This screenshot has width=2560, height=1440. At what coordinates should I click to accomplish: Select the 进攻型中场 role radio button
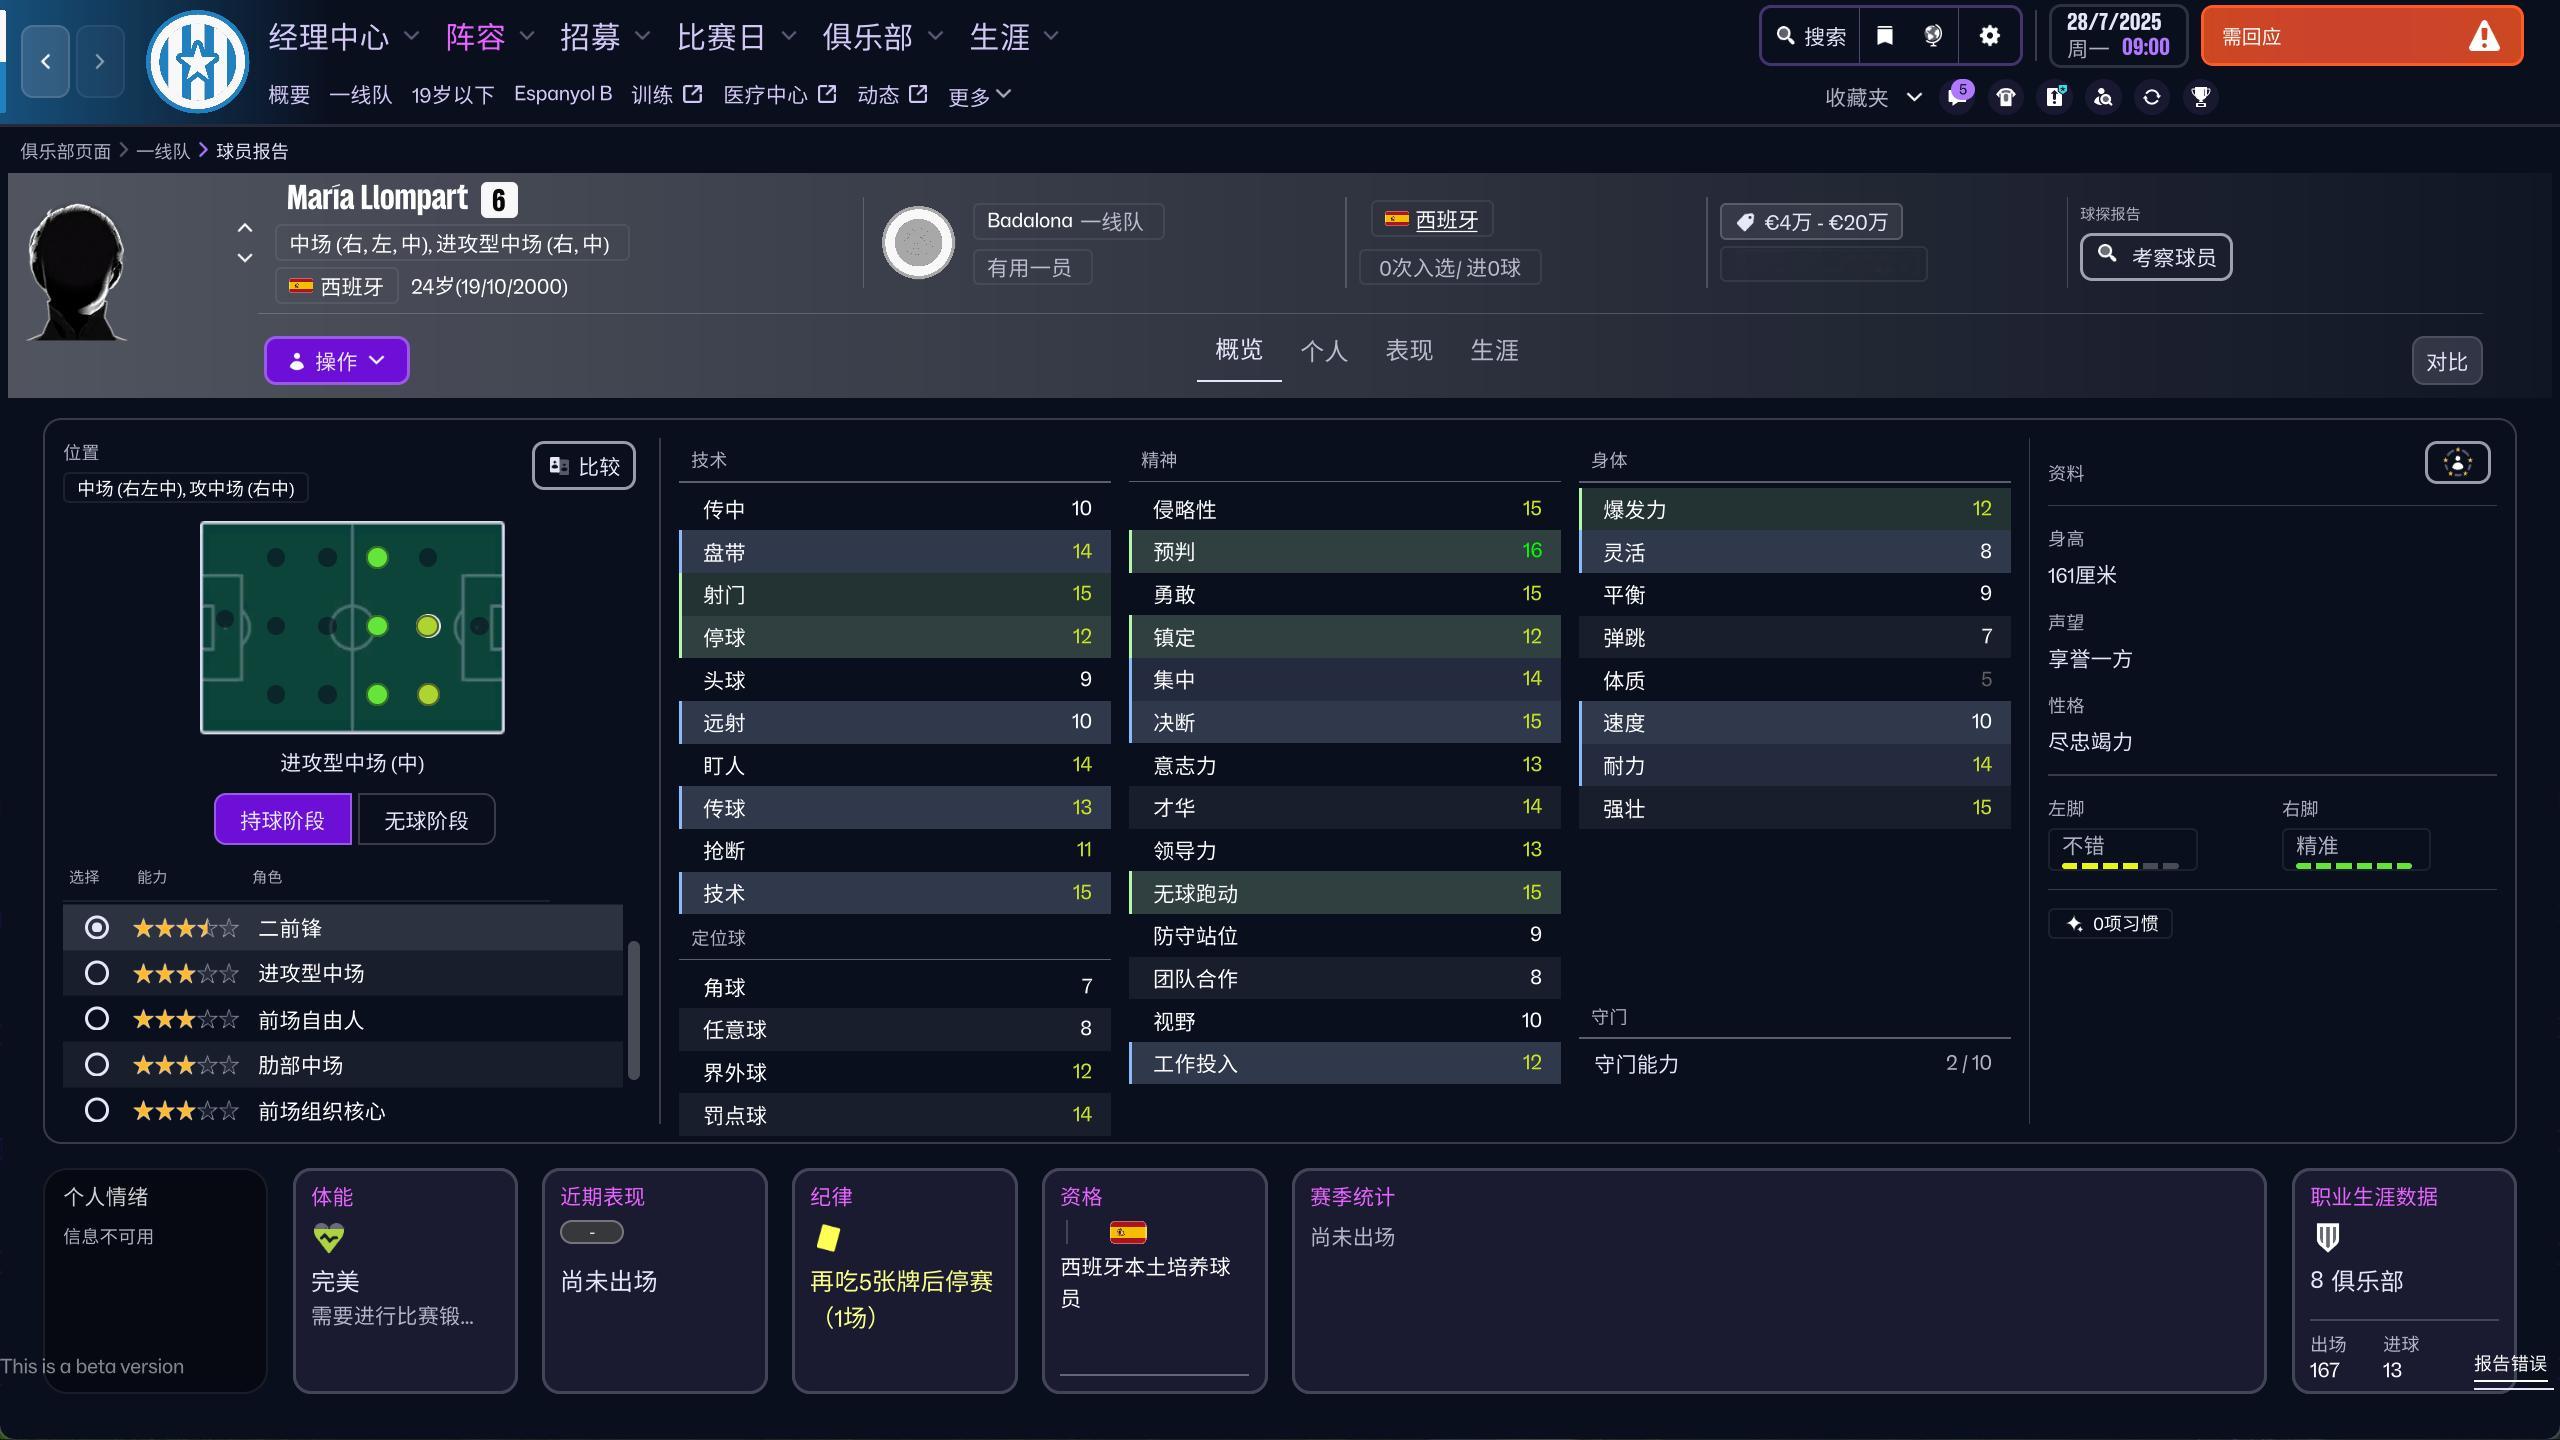tap(97, 973)
